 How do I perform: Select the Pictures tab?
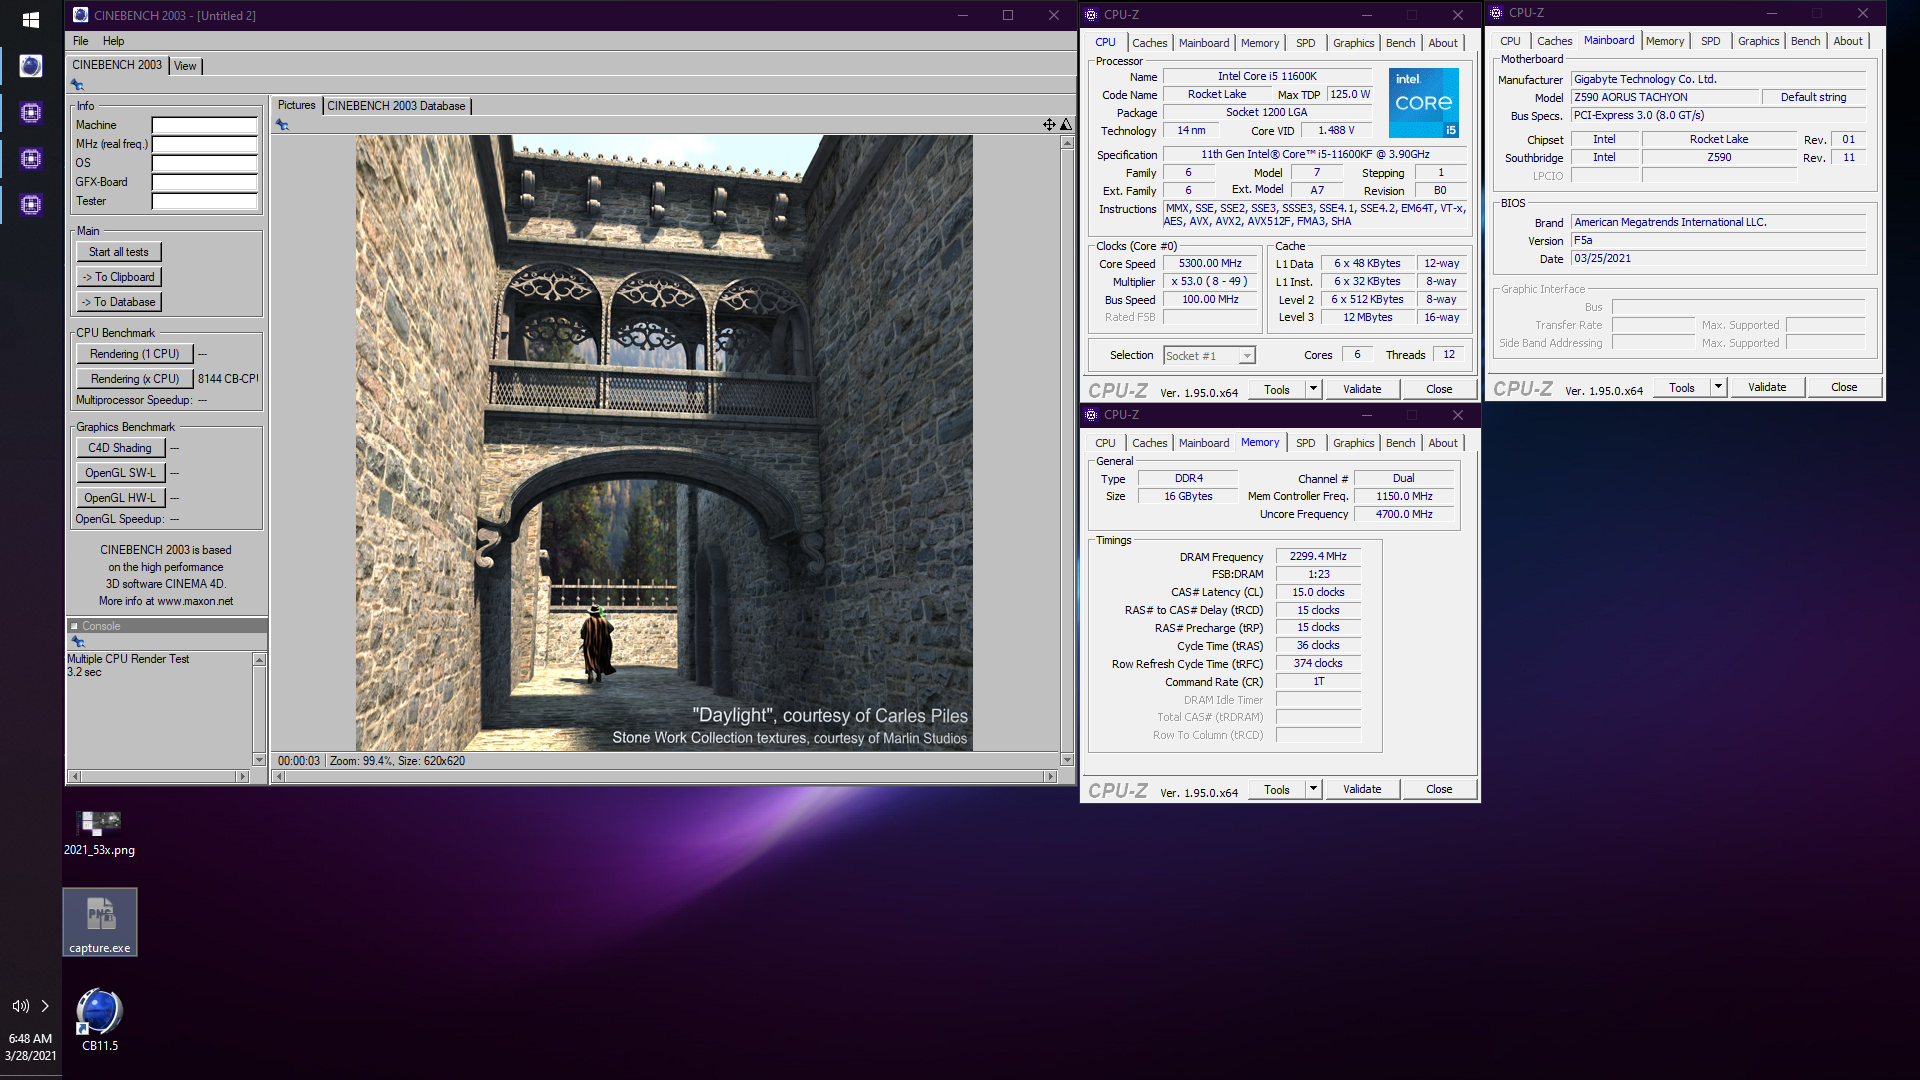(296, 105)
